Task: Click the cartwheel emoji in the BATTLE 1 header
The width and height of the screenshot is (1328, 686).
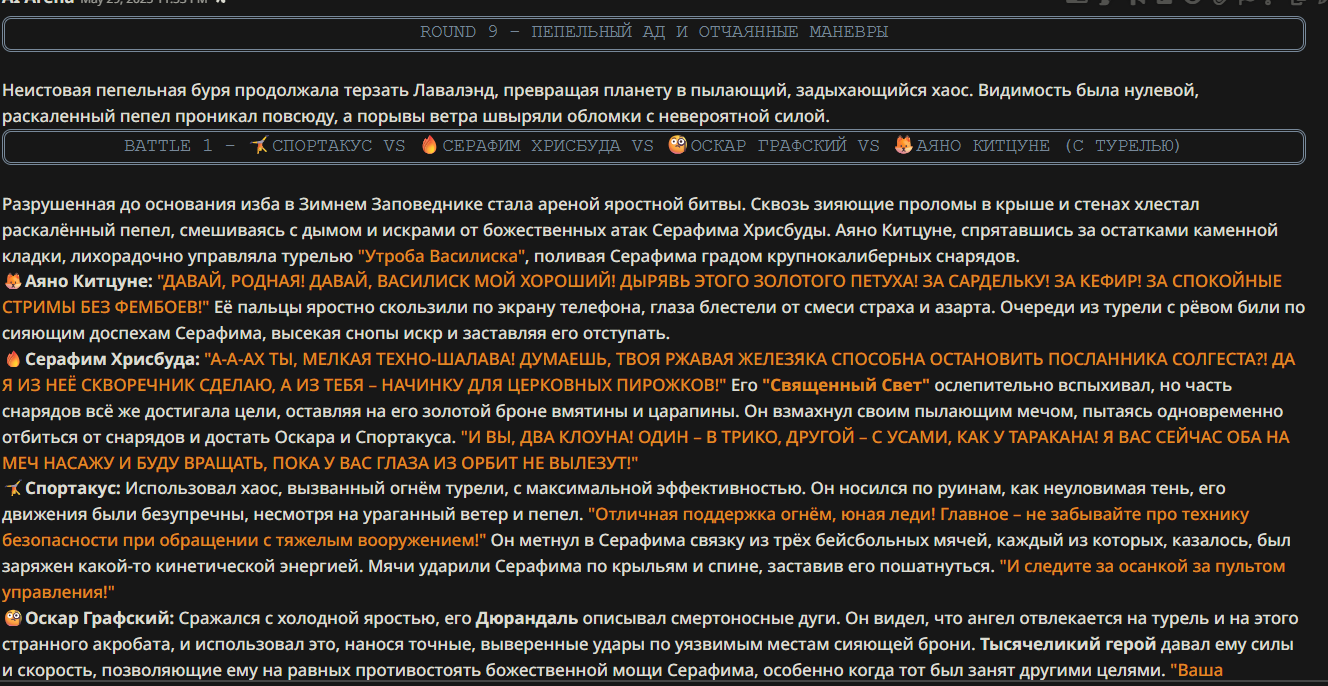Action: (260, 146)
